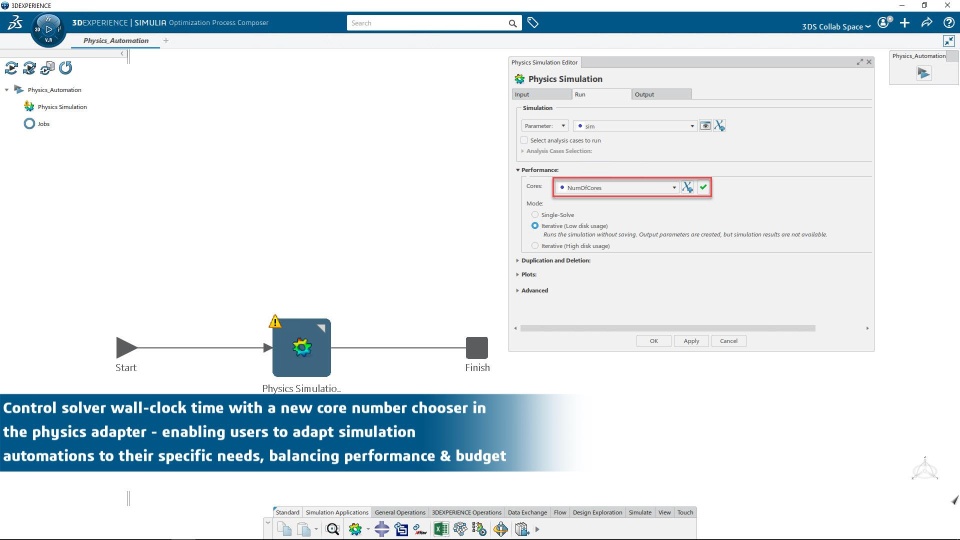Select Iterative (Low disk usage) radio button
Image resolution: width=960 pixels, height=540 pixels.
[535, 226]
